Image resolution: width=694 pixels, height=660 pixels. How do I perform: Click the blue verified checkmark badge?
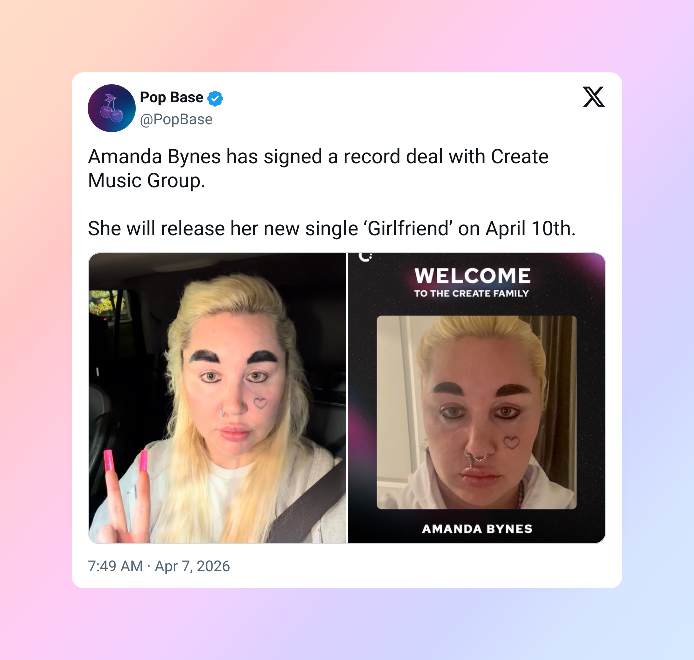[215, 98]
